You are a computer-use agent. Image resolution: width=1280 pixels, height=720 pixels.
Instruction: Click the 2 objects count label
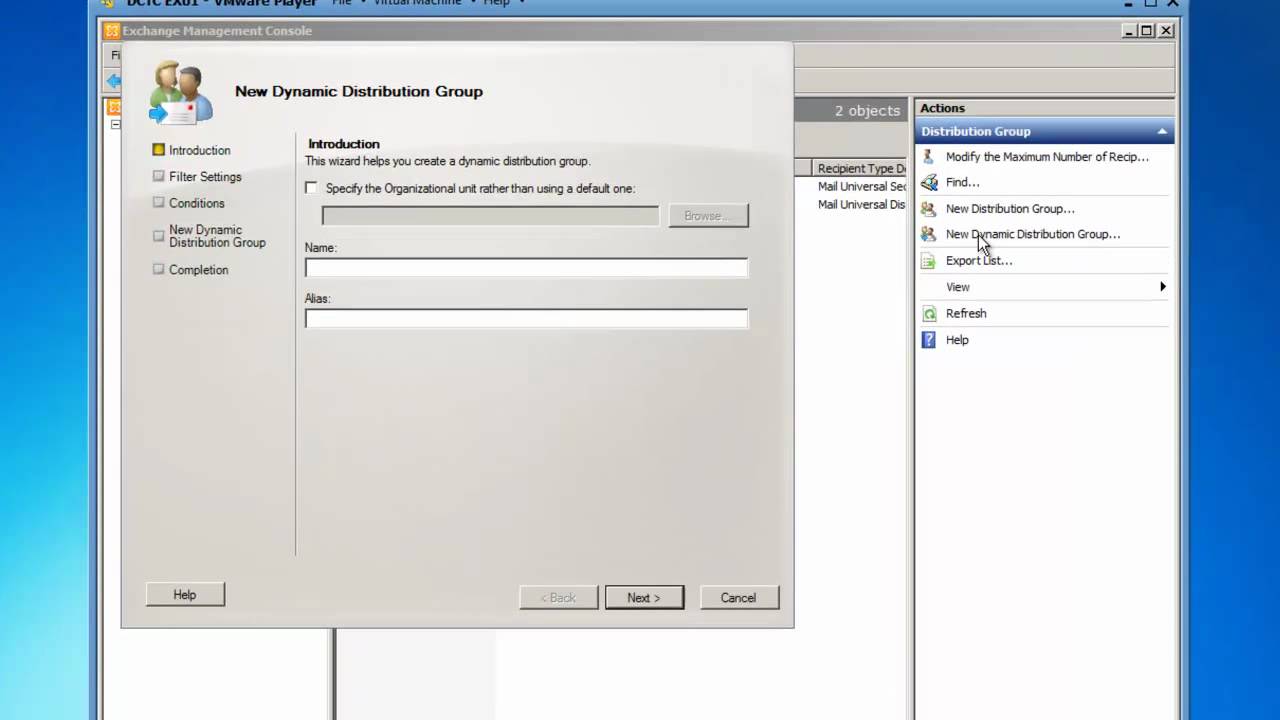click(x=867, y=111)
